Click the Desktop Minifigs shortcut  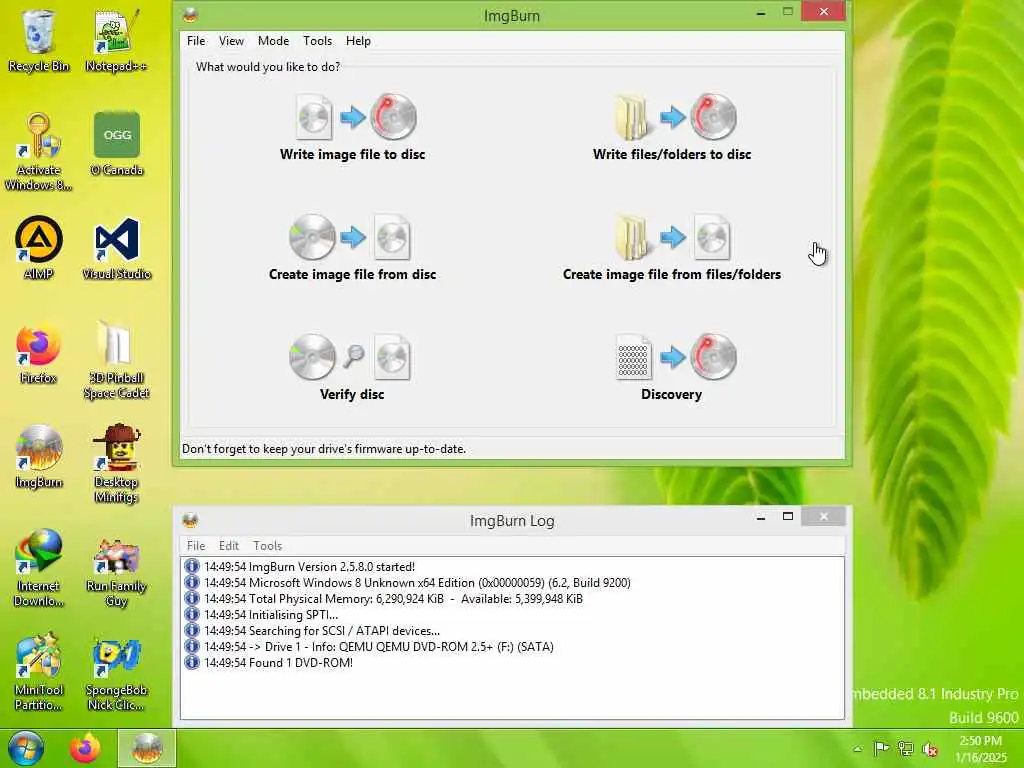[x=116, y=464]
